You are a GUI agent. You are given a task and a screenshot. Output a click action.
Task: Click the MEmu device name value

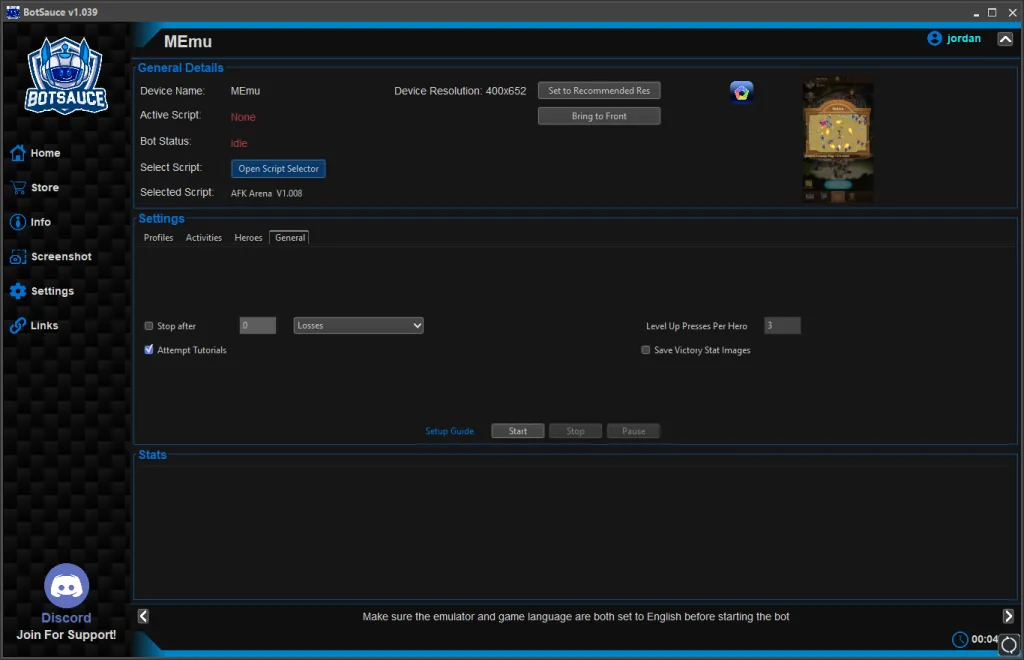pos(245,91)
